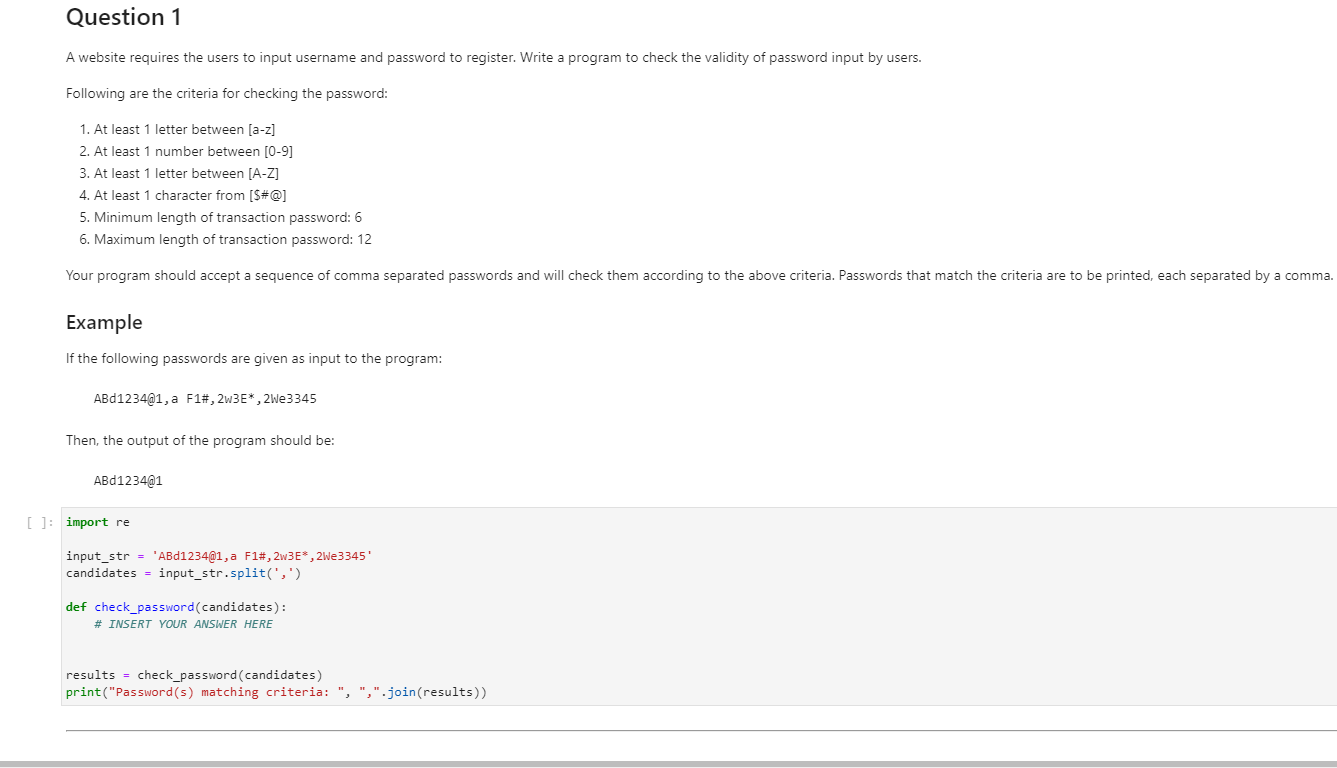Screen dimensions: 1337x768
Task: Click the paragraph beginning "A website requires the users"
Action: 494,58
